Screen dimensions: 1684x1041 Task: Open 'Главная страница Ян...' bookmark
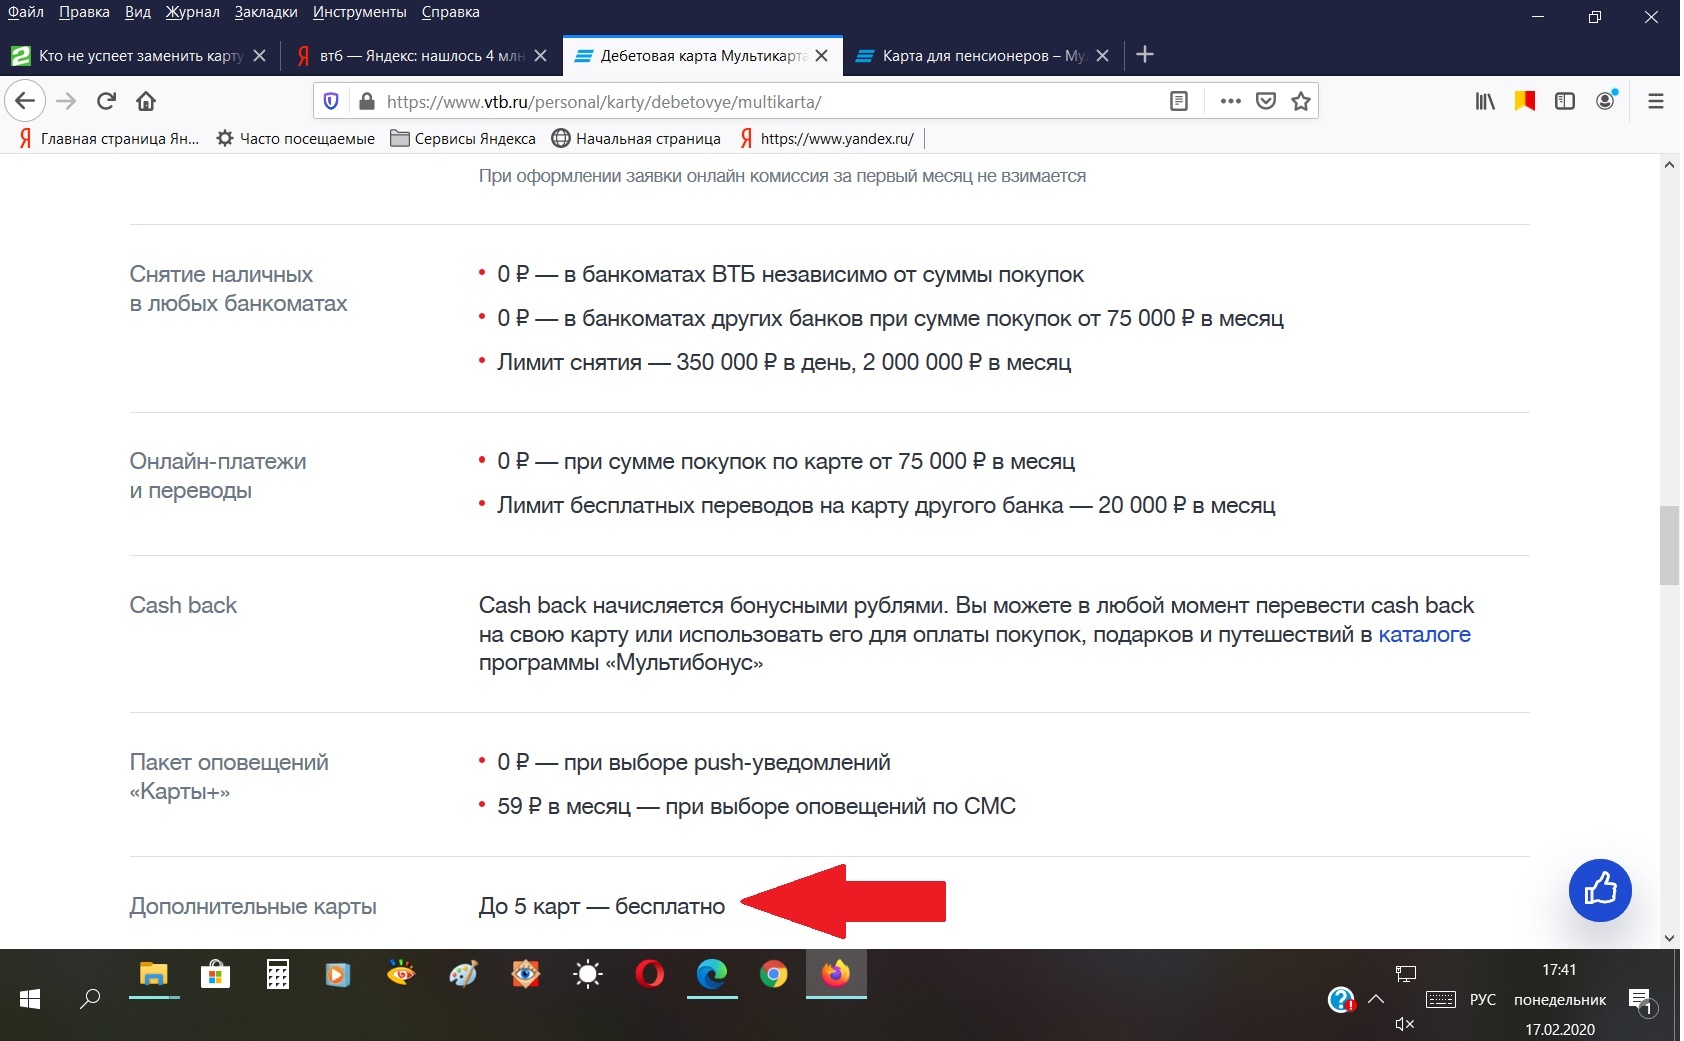coord(109,139)
